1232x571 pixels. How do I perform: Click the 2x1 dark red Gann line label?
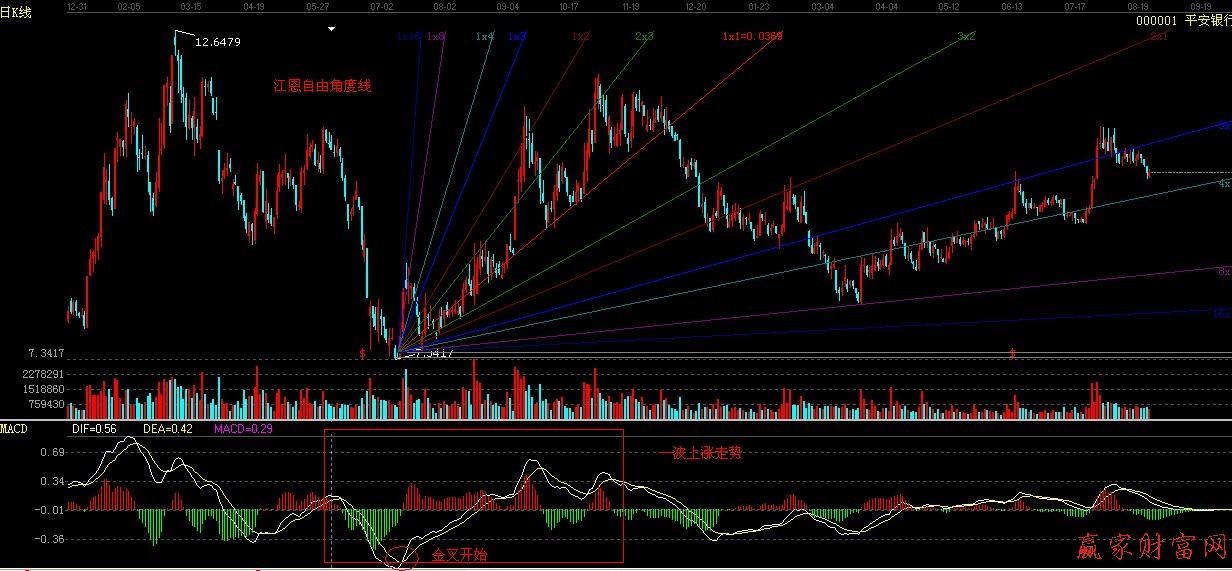tap(1158, 37)
